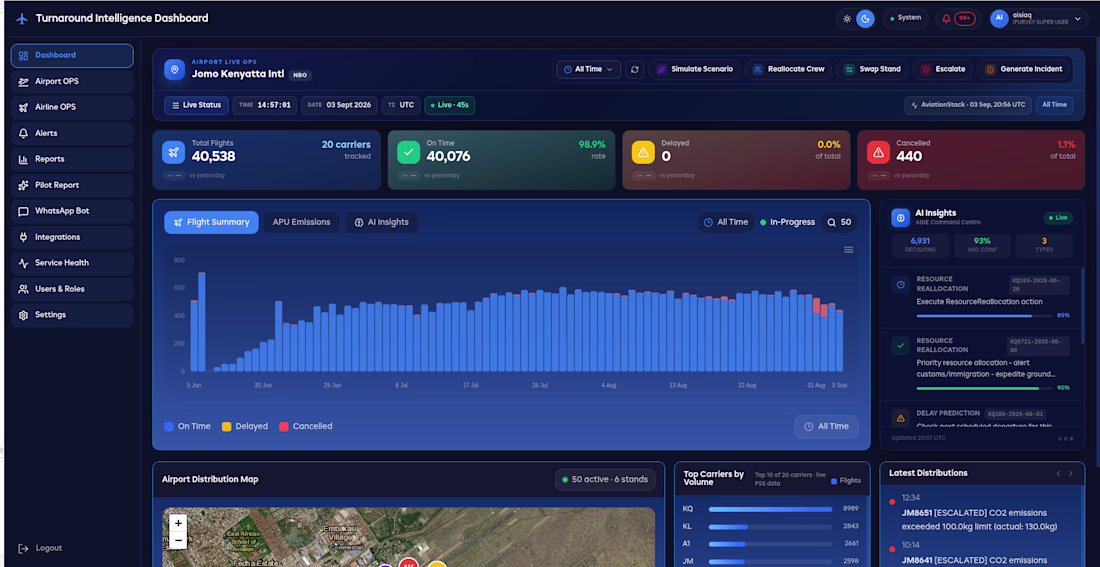The image size is (1100, 567).
Task: Click green check icon of KQ6721 insight
Action: pos(901,346)
